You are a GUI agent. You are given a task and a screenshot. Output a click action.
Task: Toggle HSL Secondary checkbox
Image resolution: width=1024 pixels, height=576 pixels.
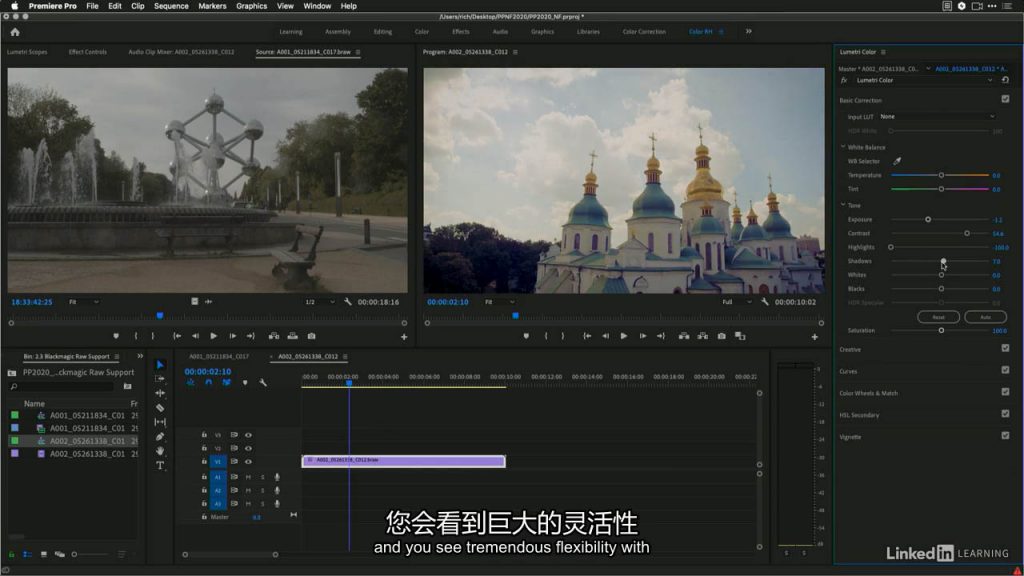pos(1005,413)
